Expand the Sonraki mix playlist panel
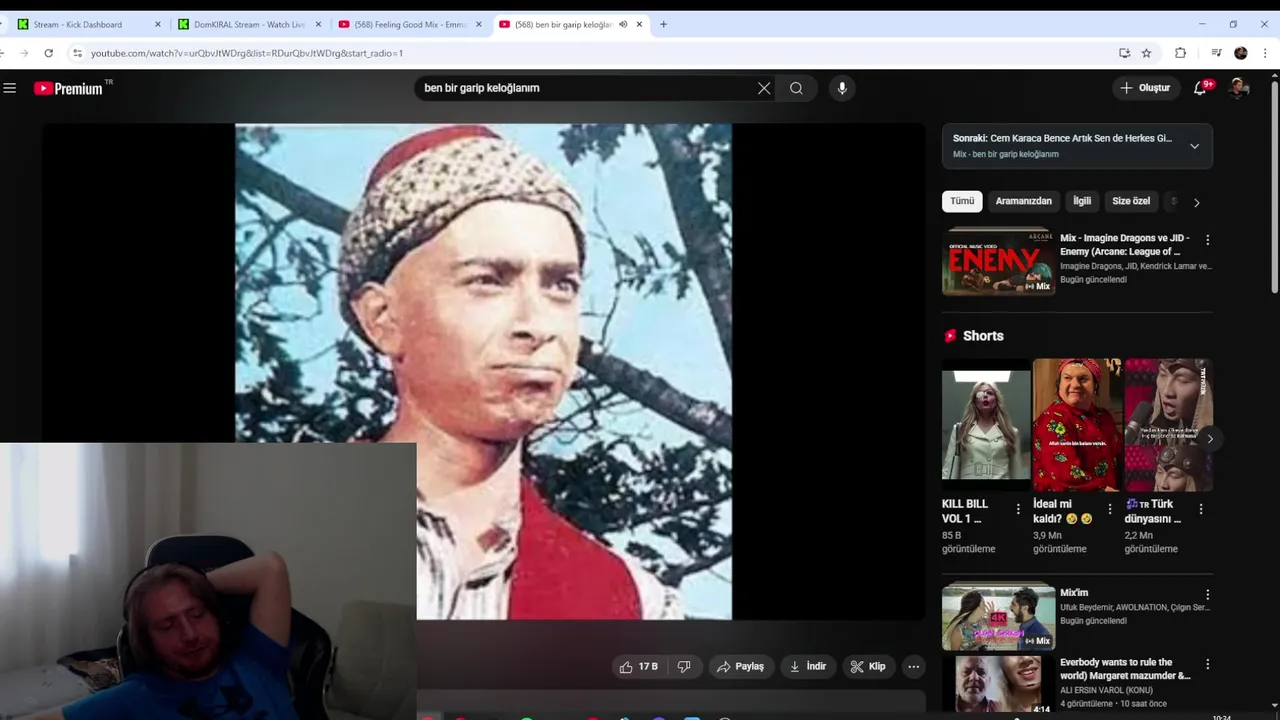This screenshot has width=1280, height=720. [1194, 146]
